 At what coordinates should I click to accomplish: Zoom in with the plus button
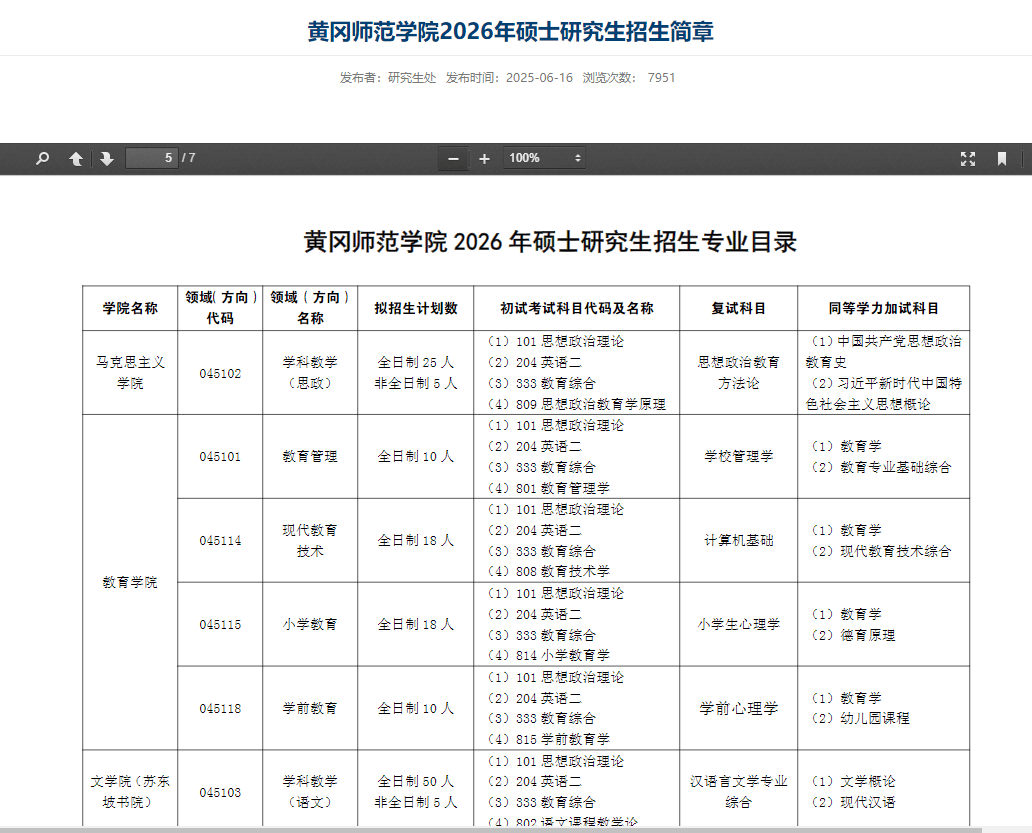[484, 159]
